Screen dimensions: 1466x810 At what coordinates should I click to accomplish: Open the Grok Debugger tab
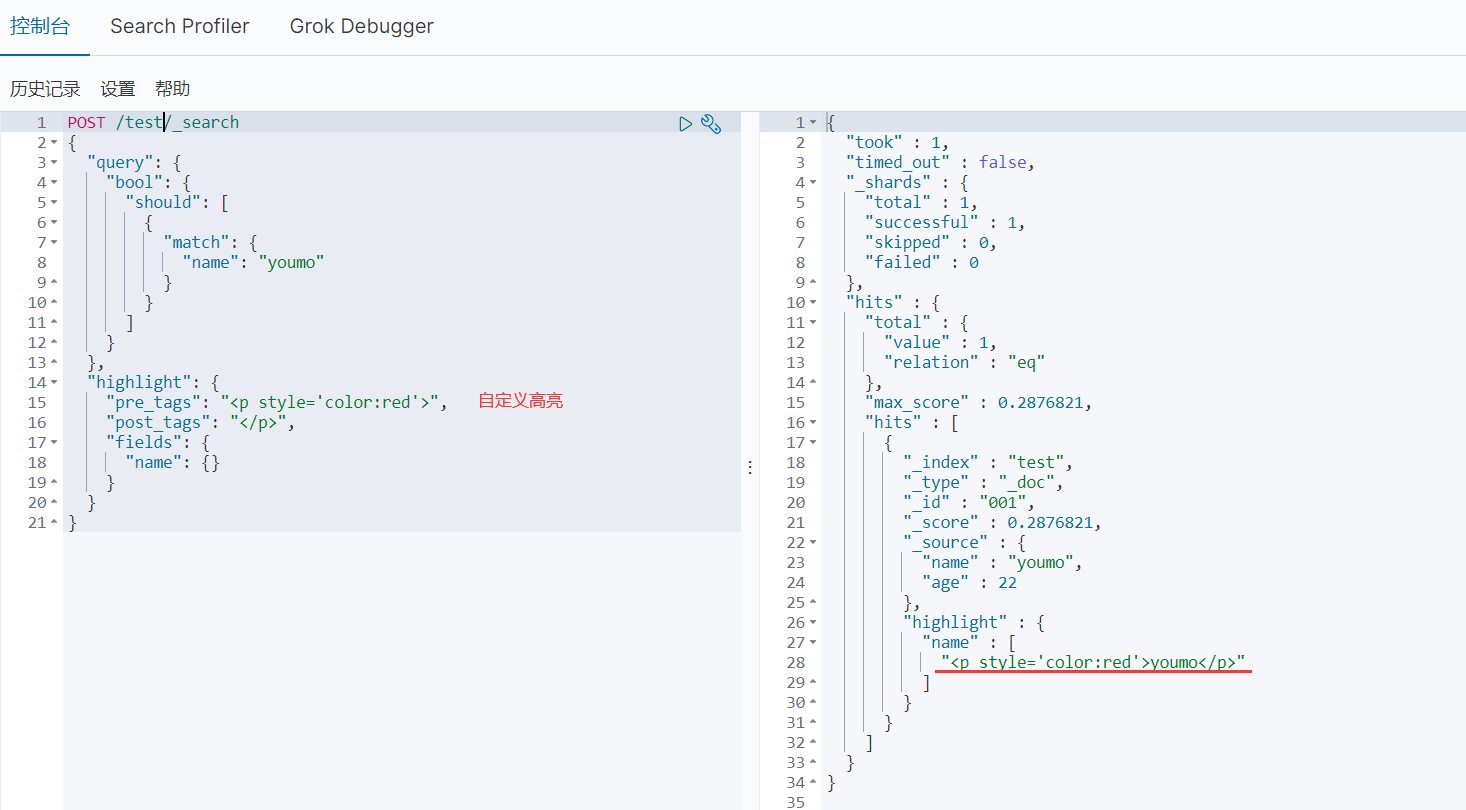click(362, 27)
